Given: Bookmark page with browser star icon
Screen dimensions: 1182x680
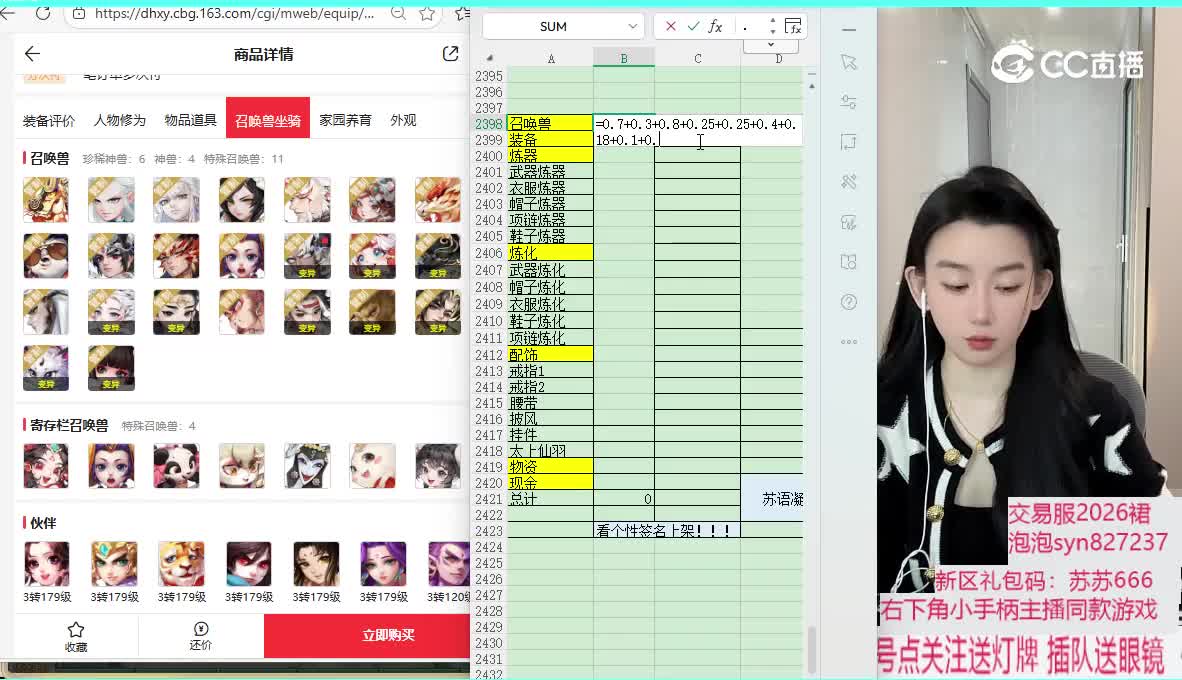Looking at the screenshot, I should 427,13.
